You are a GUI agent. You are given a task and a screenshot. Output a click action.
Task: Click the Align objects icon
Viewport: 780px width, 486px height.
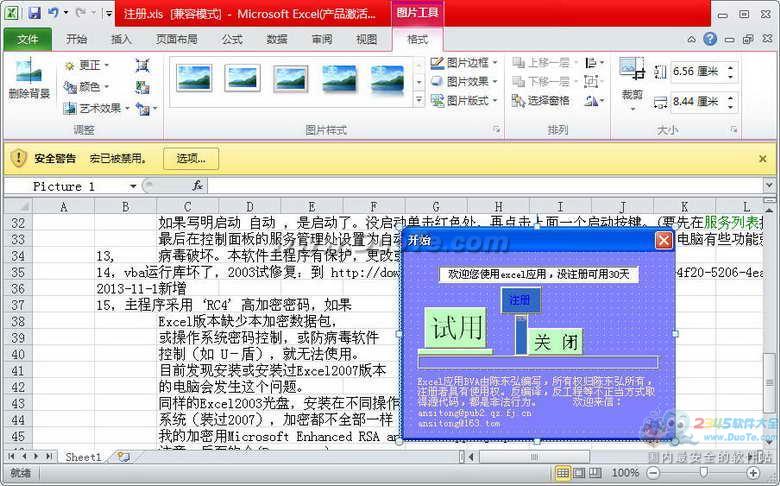(593, 63)
